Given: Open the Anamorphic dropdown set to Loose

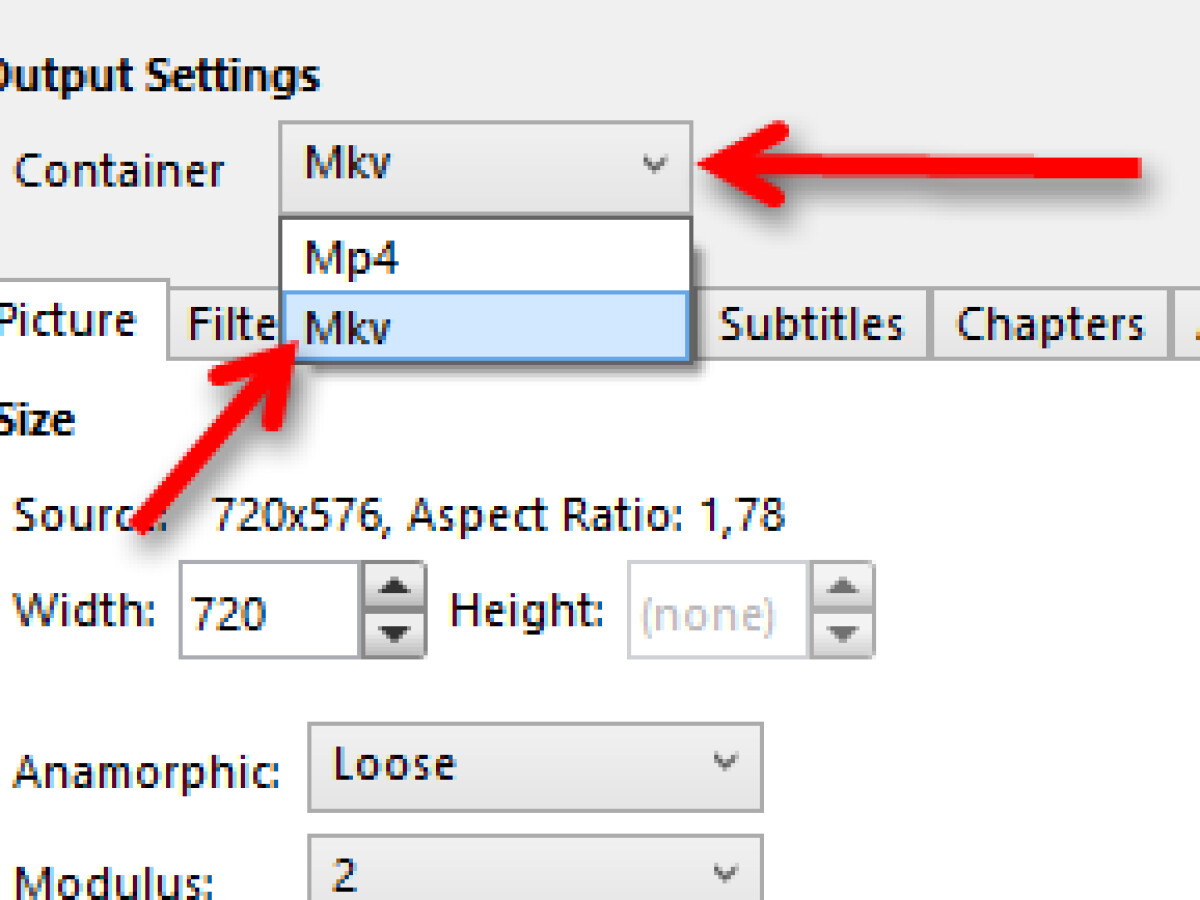Looking at the screenshot, I should 534,766.
